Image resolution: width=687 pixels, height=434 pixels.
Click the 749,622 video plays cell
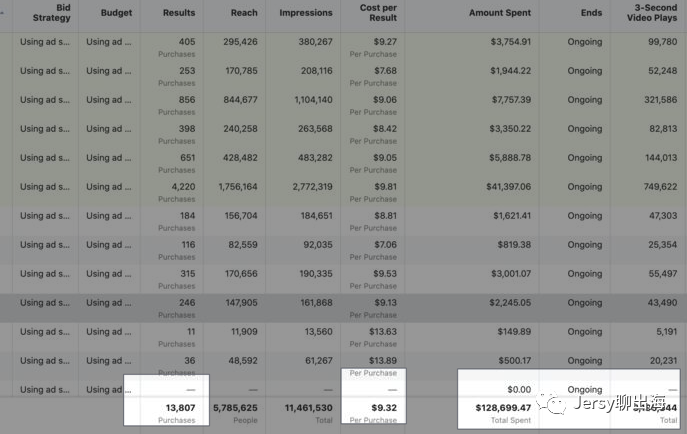tap(654, 186)
